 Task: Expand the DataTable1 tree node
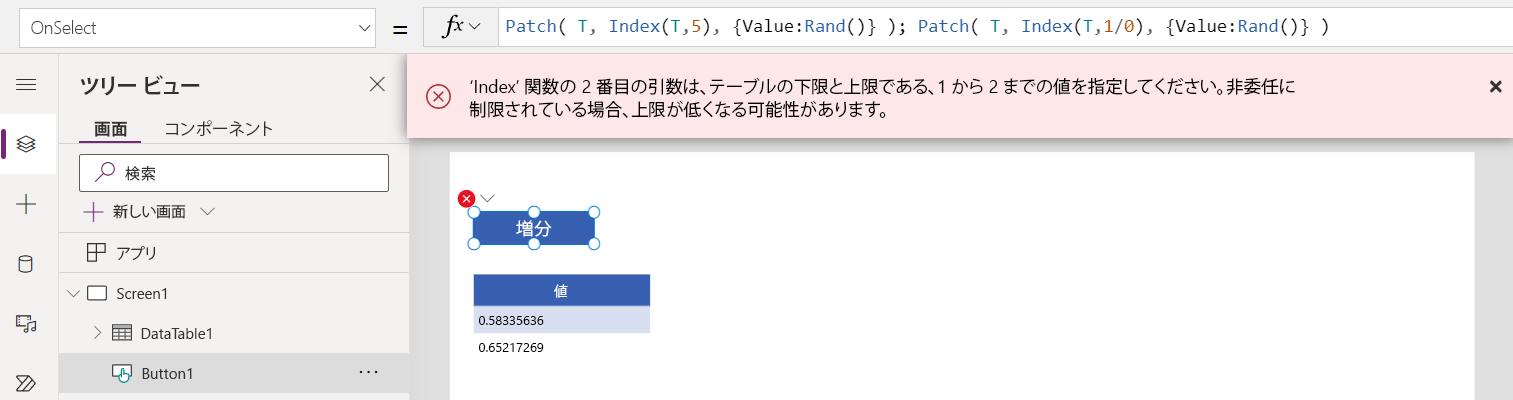point(97,333)
